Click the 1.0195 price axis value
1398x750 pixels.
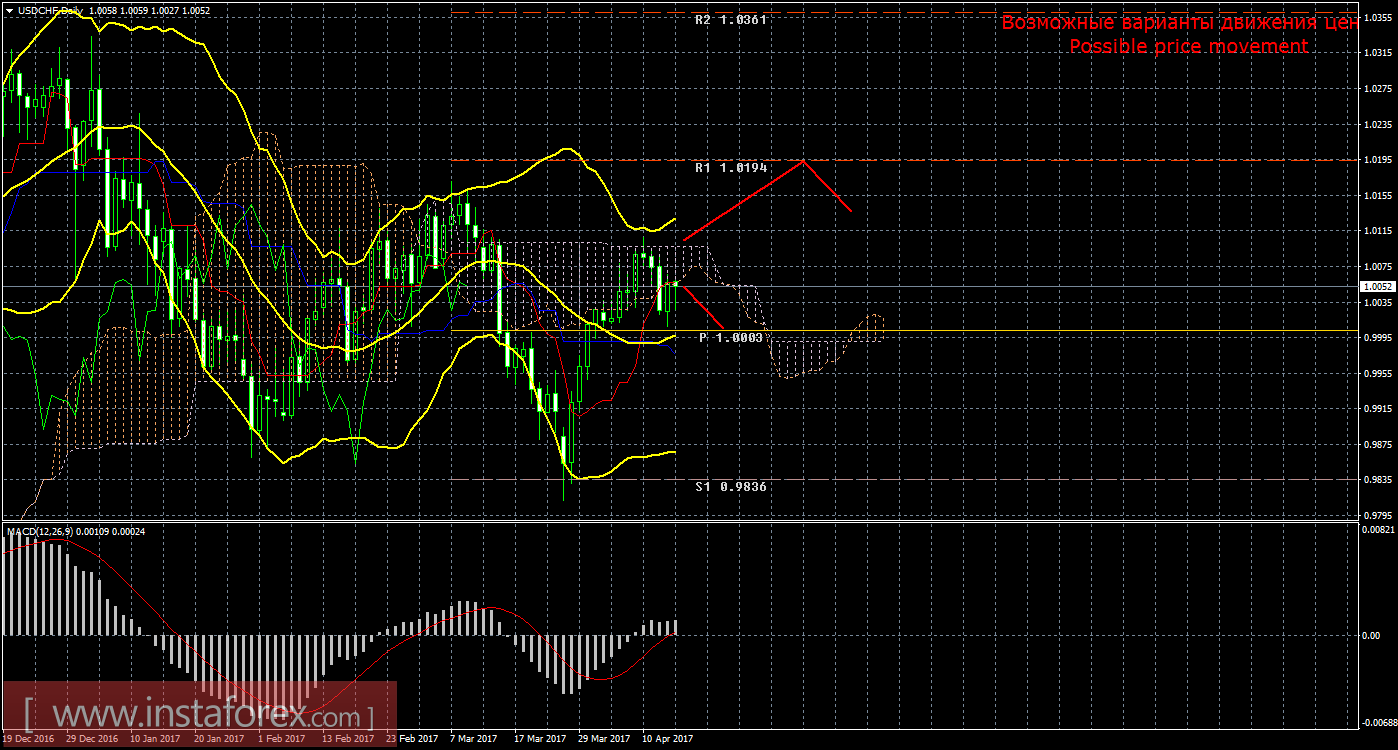coord(1378,161)
